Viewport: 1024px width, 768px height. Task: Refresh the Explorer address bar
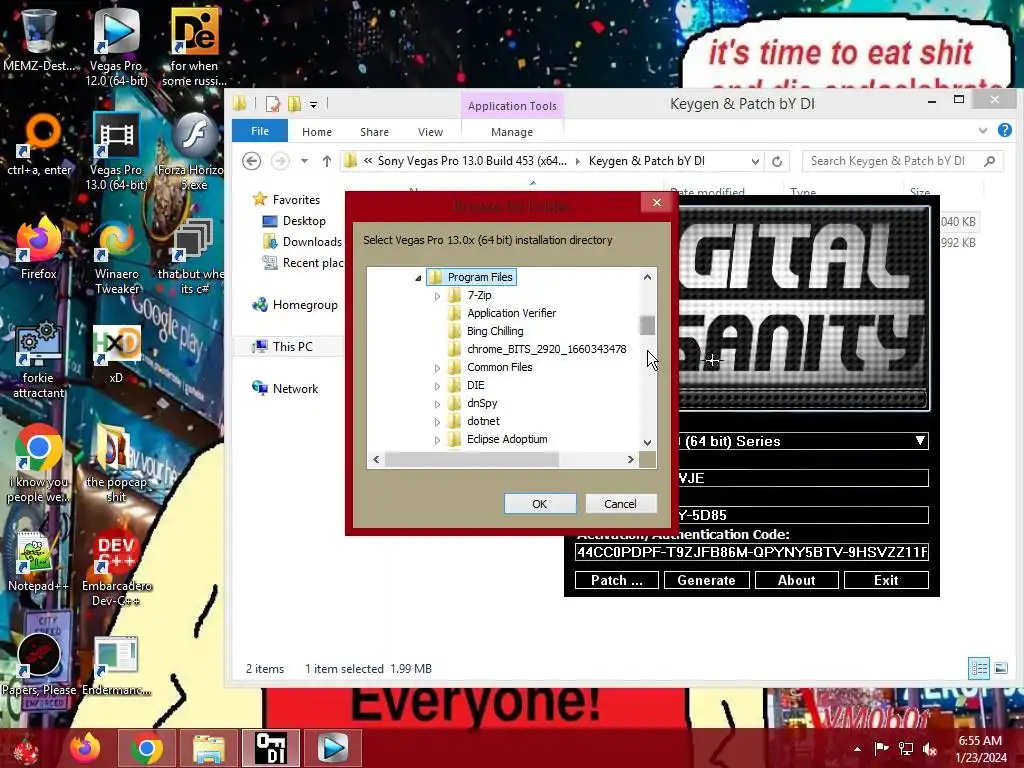(776, 161)
